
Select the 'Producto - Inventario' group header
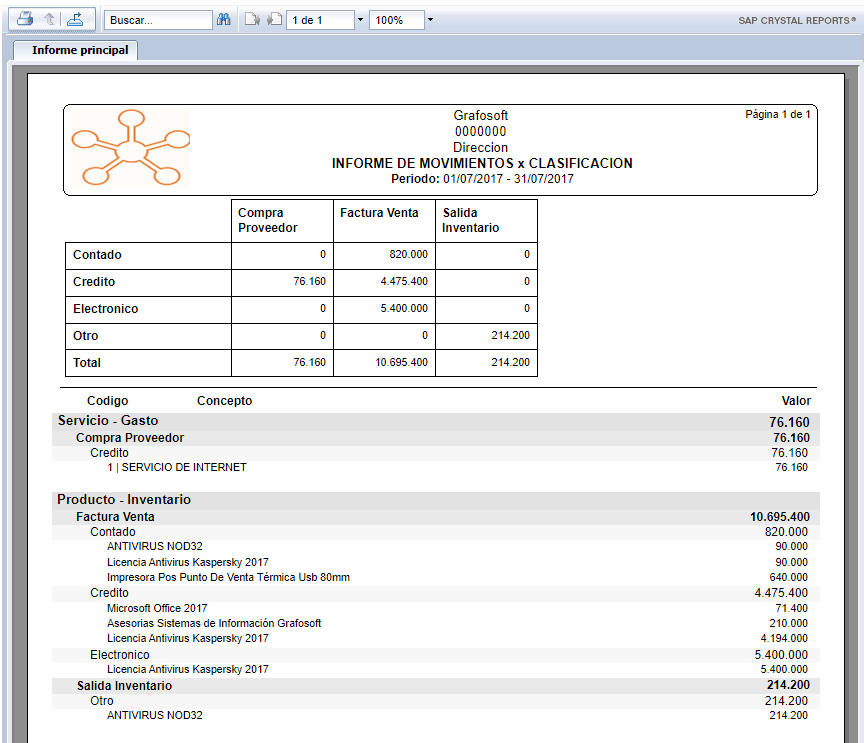[x=123, y=499]
